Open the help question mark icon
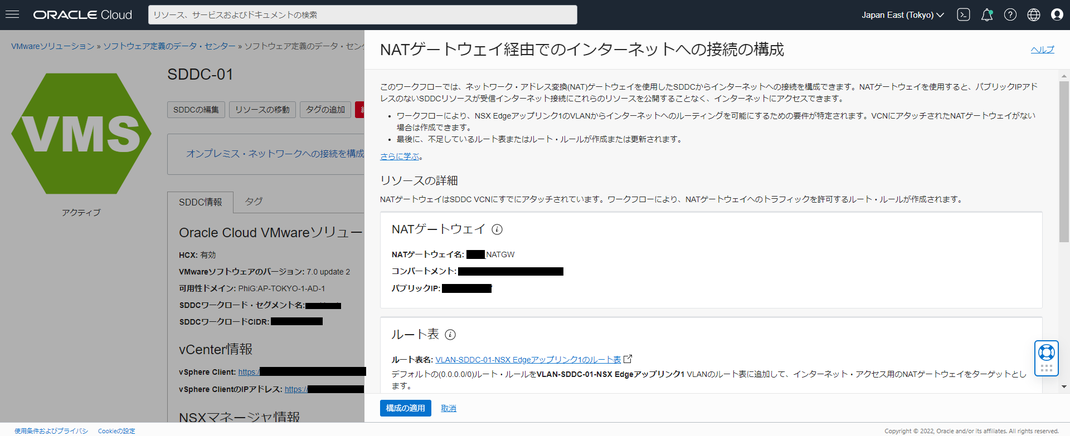This screenshot has width=1070, height=436. (1010, 14)
